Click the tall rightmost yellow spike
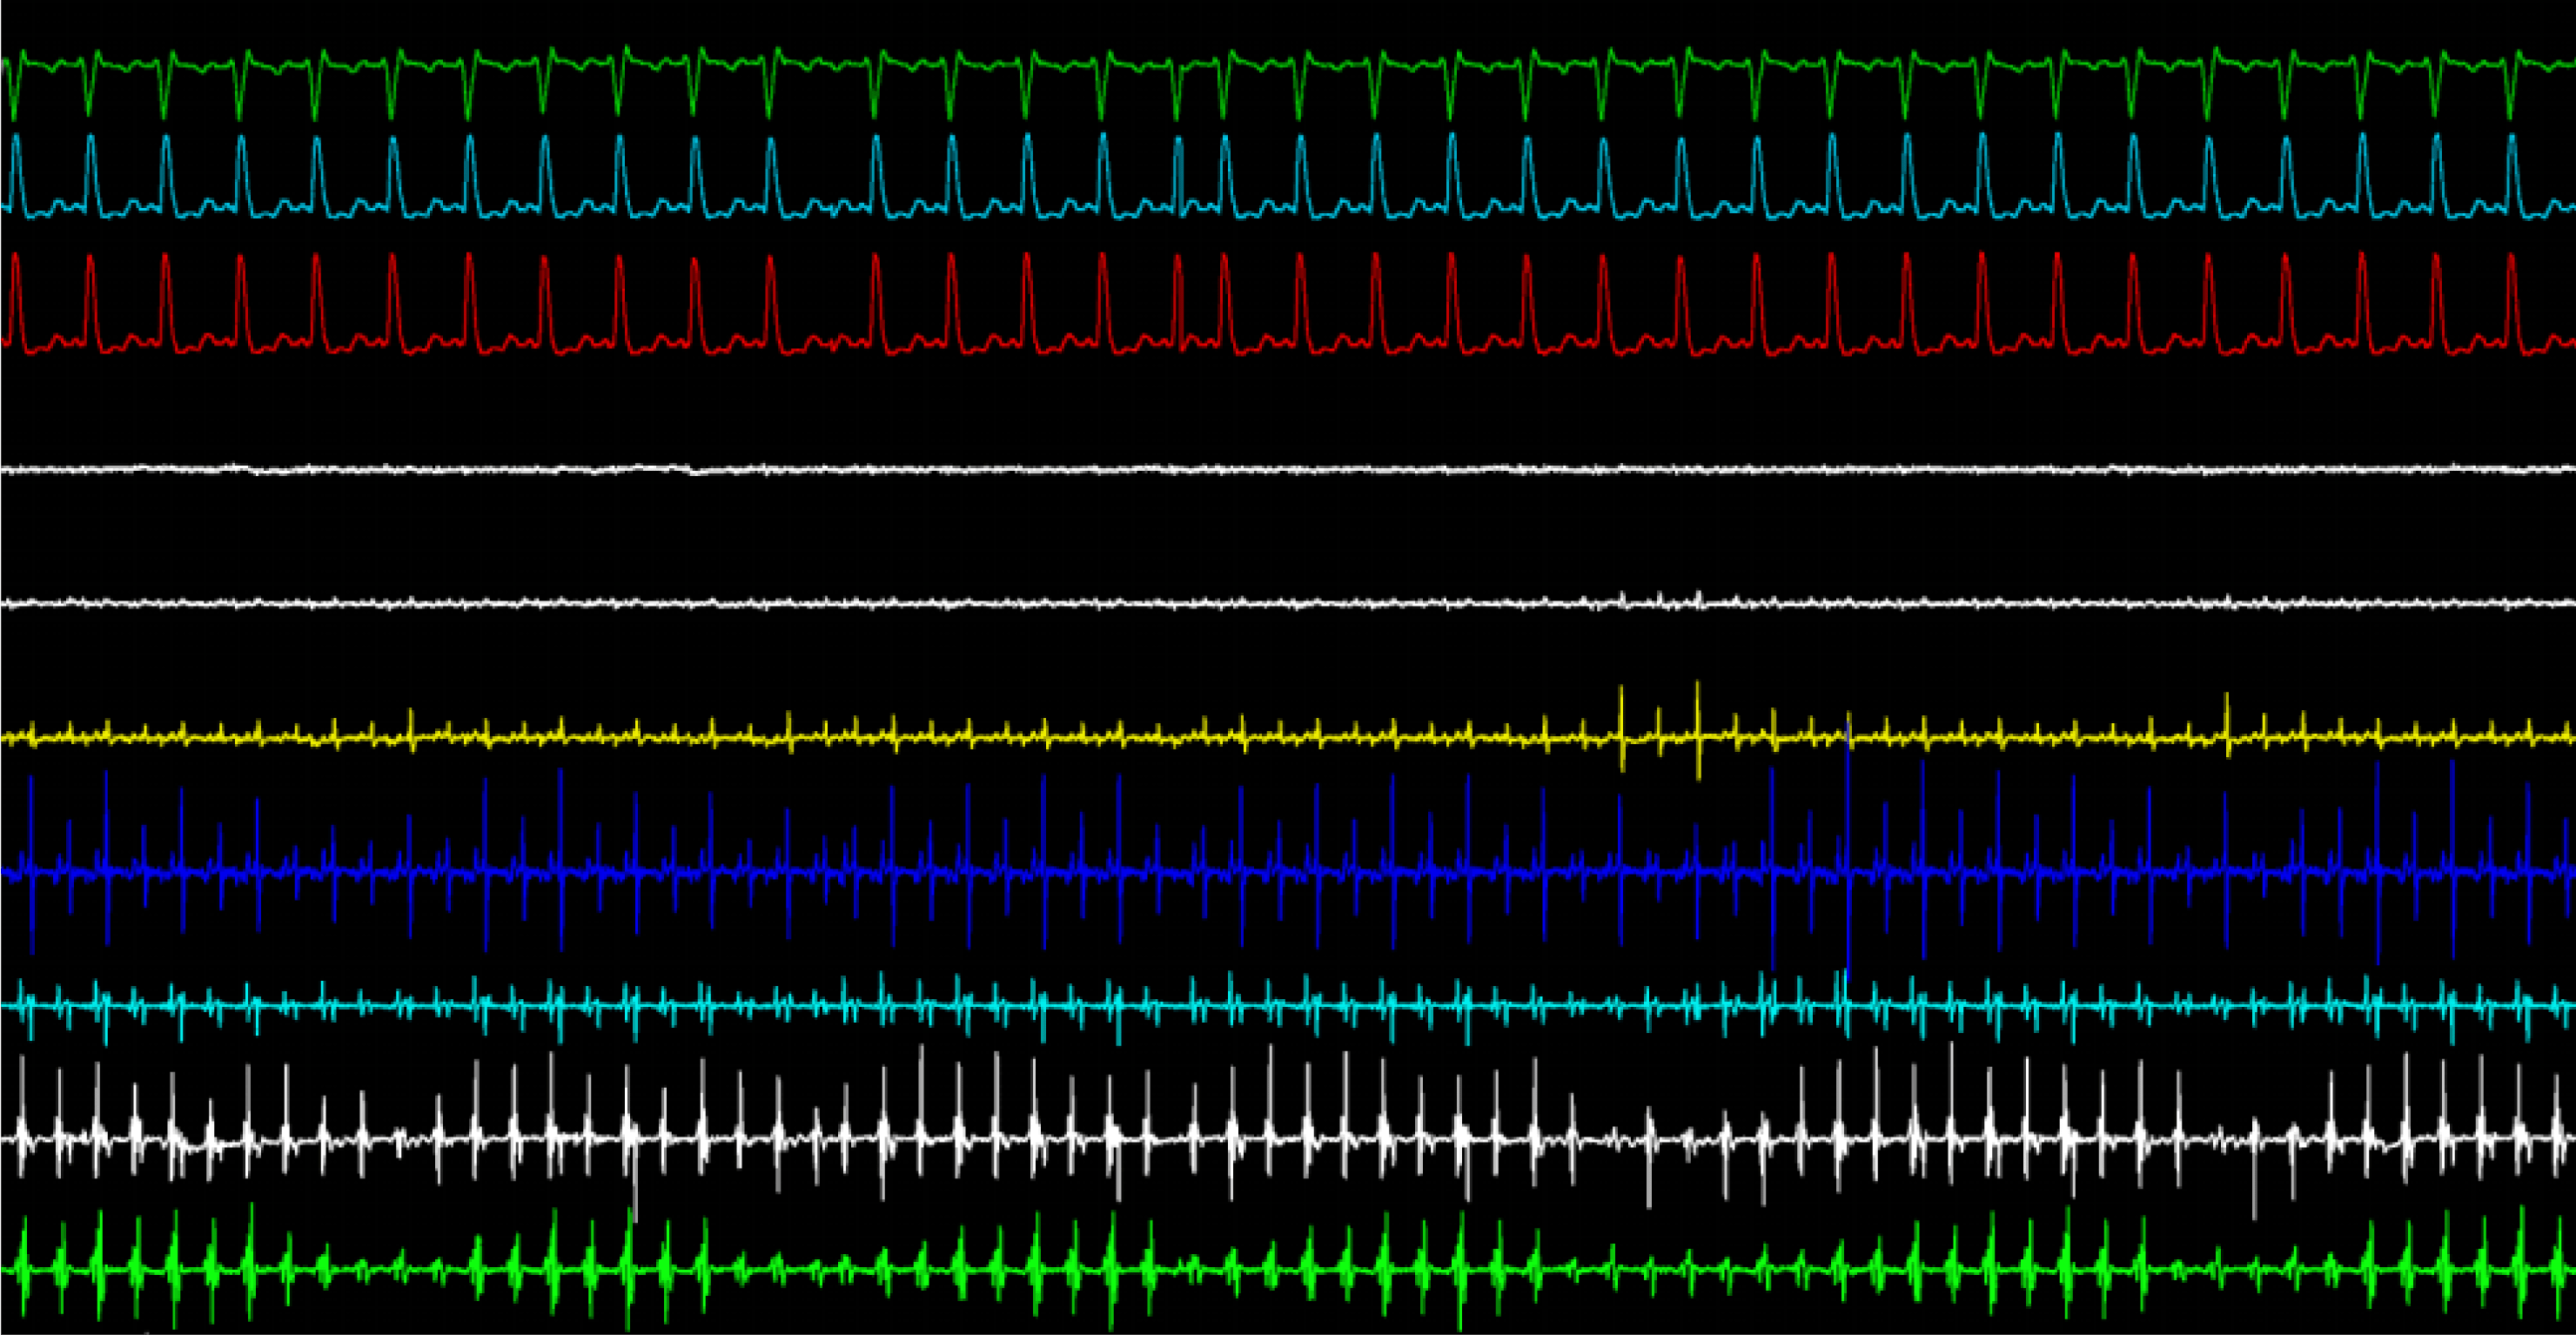The height and width of the screenshot is (1335, 2576). pos(2227,723)
